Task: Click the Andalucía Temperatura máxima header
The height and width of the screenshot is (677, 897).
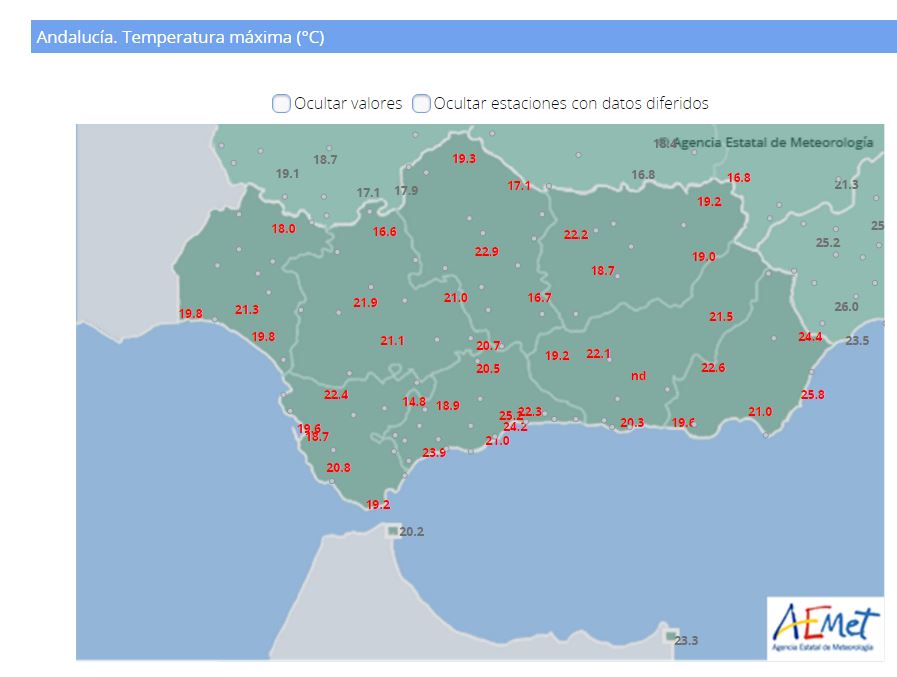Action: click(x=180, y=38)
